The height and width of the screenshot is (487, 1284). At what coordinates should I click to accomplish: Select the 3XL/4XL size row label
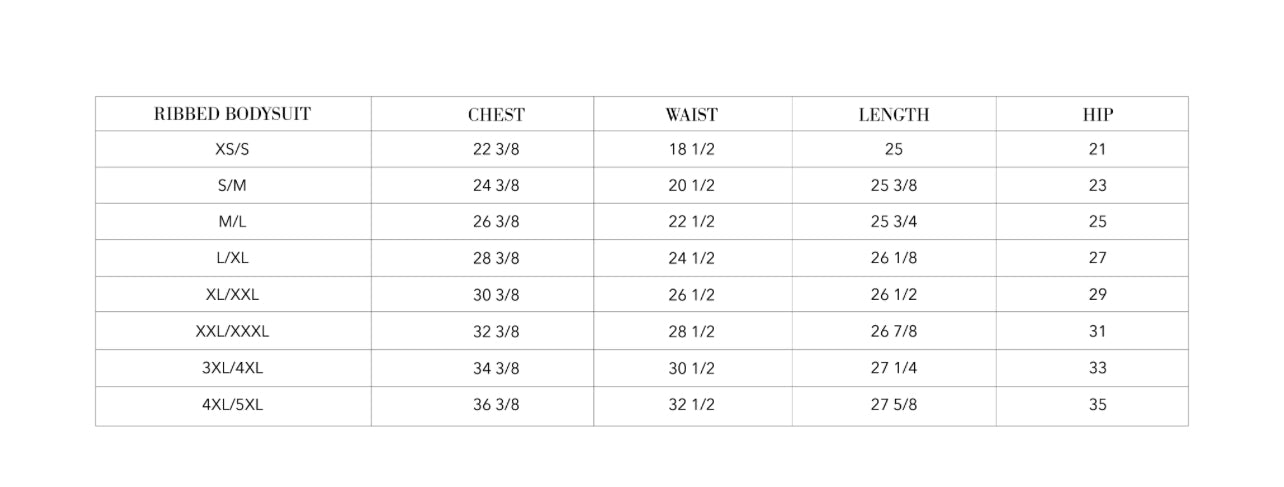pos(232,368)
